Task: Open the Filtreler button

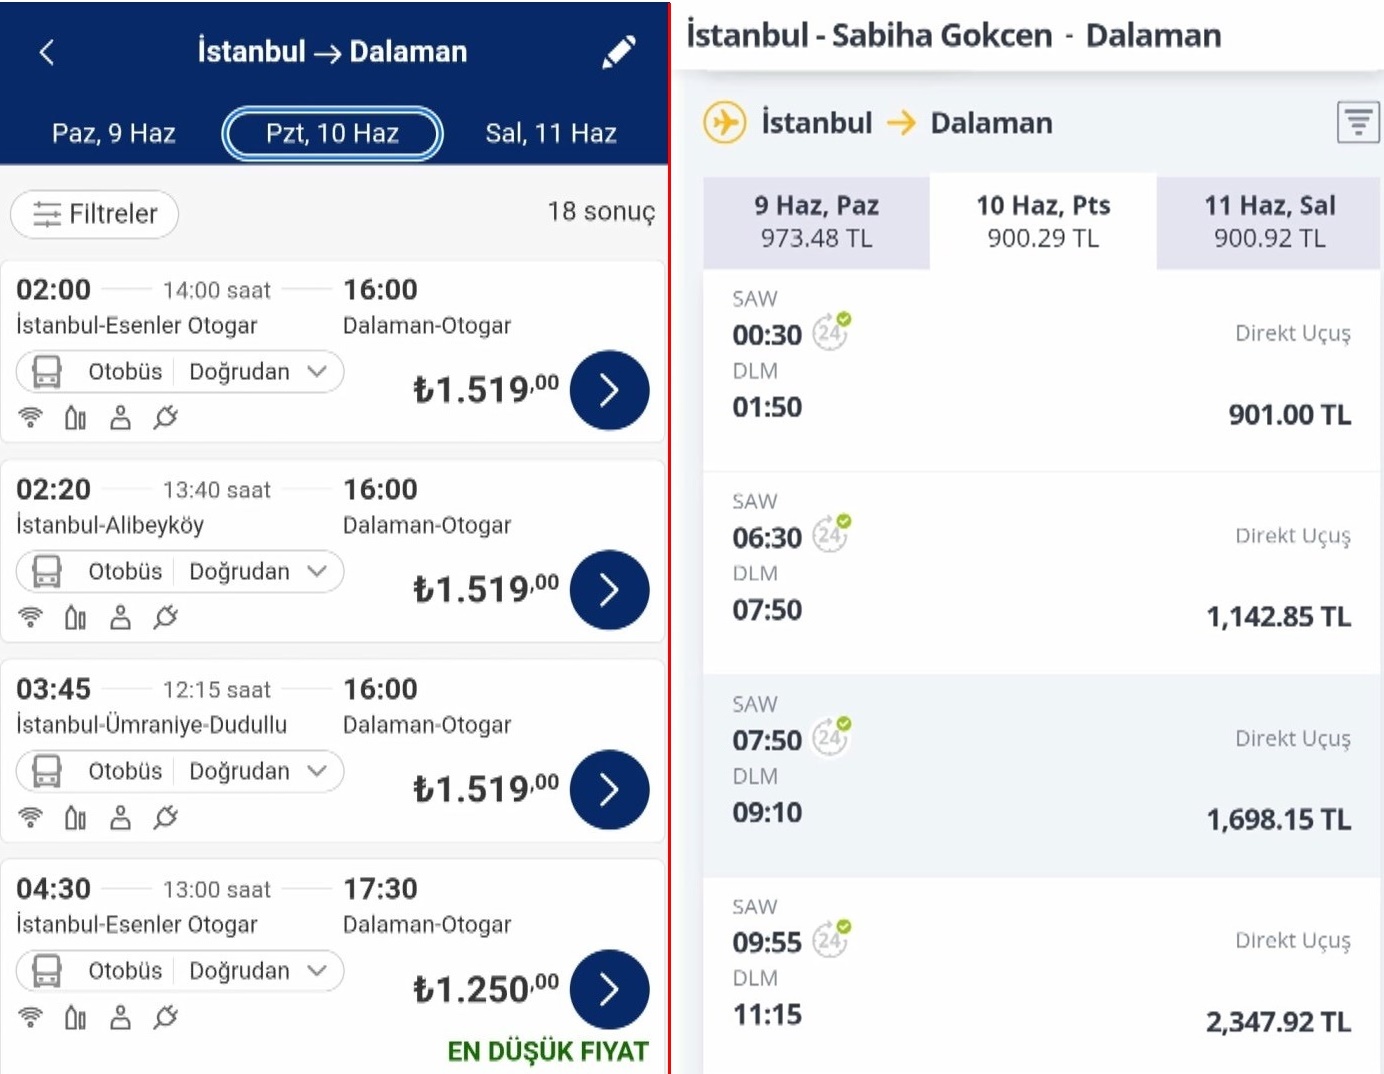Action: 95,214
